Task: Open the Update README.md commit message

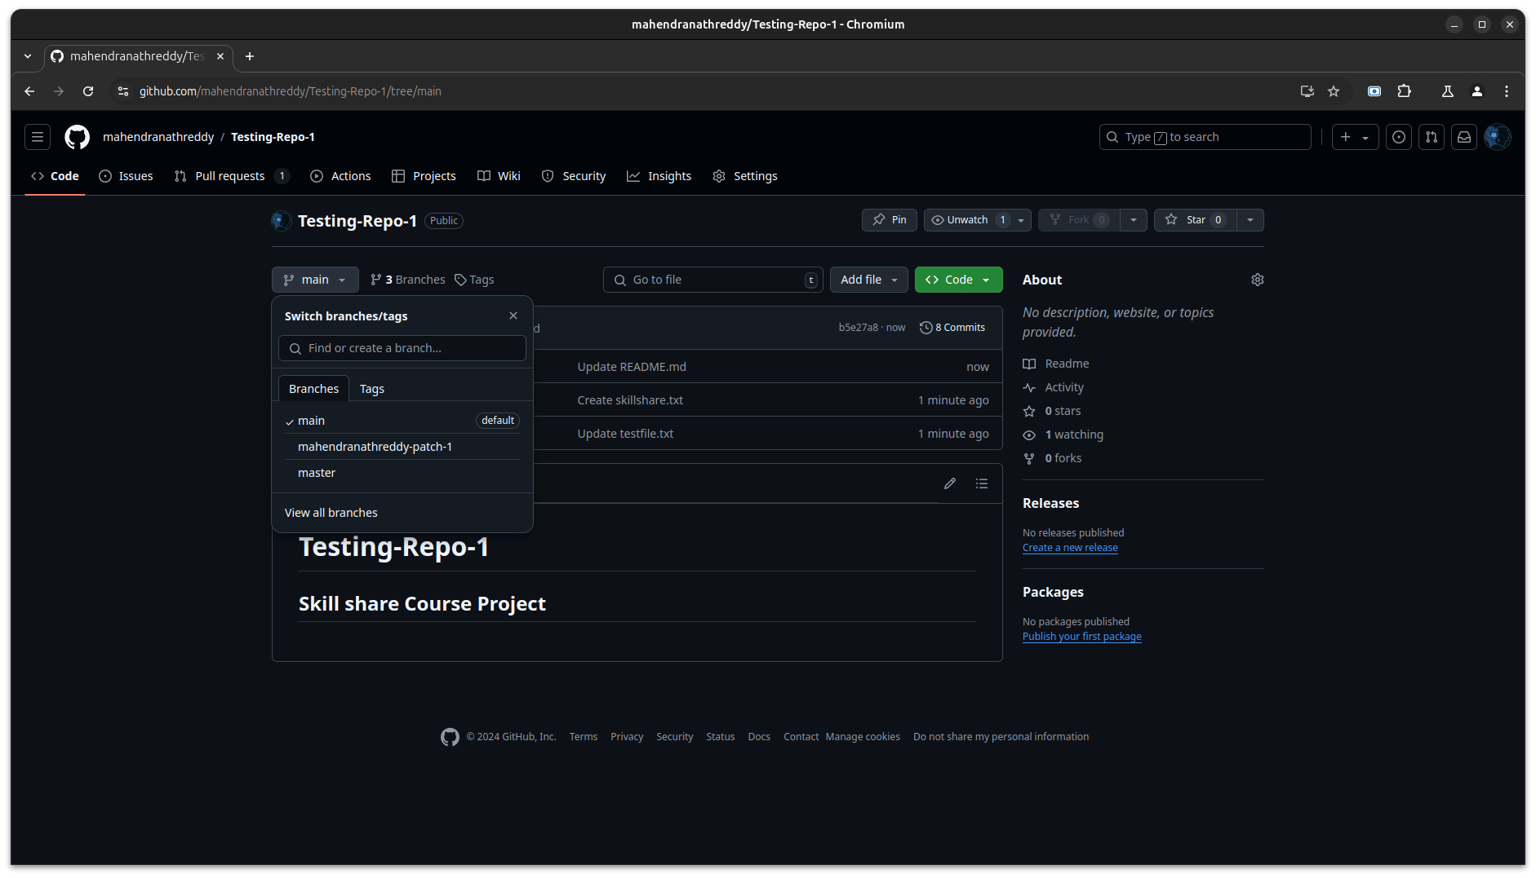Action: 632,367
